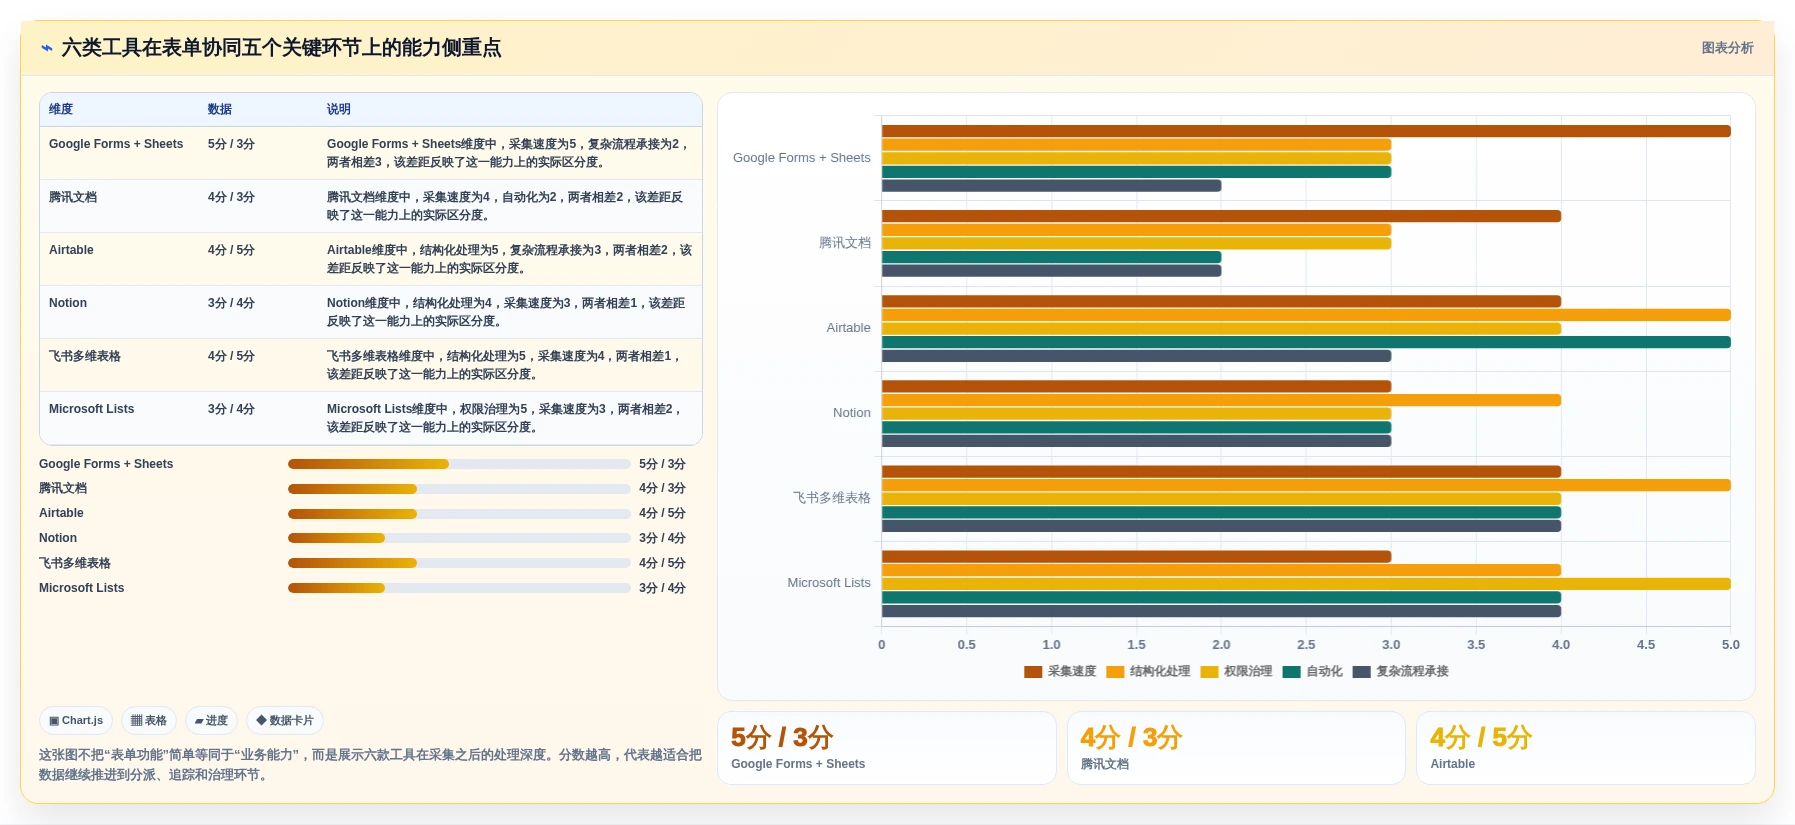The height and width of the screenshot is (825, 1795).
Task: Toggle the 自动化 legend swatch
Action: pos(1291,672)
